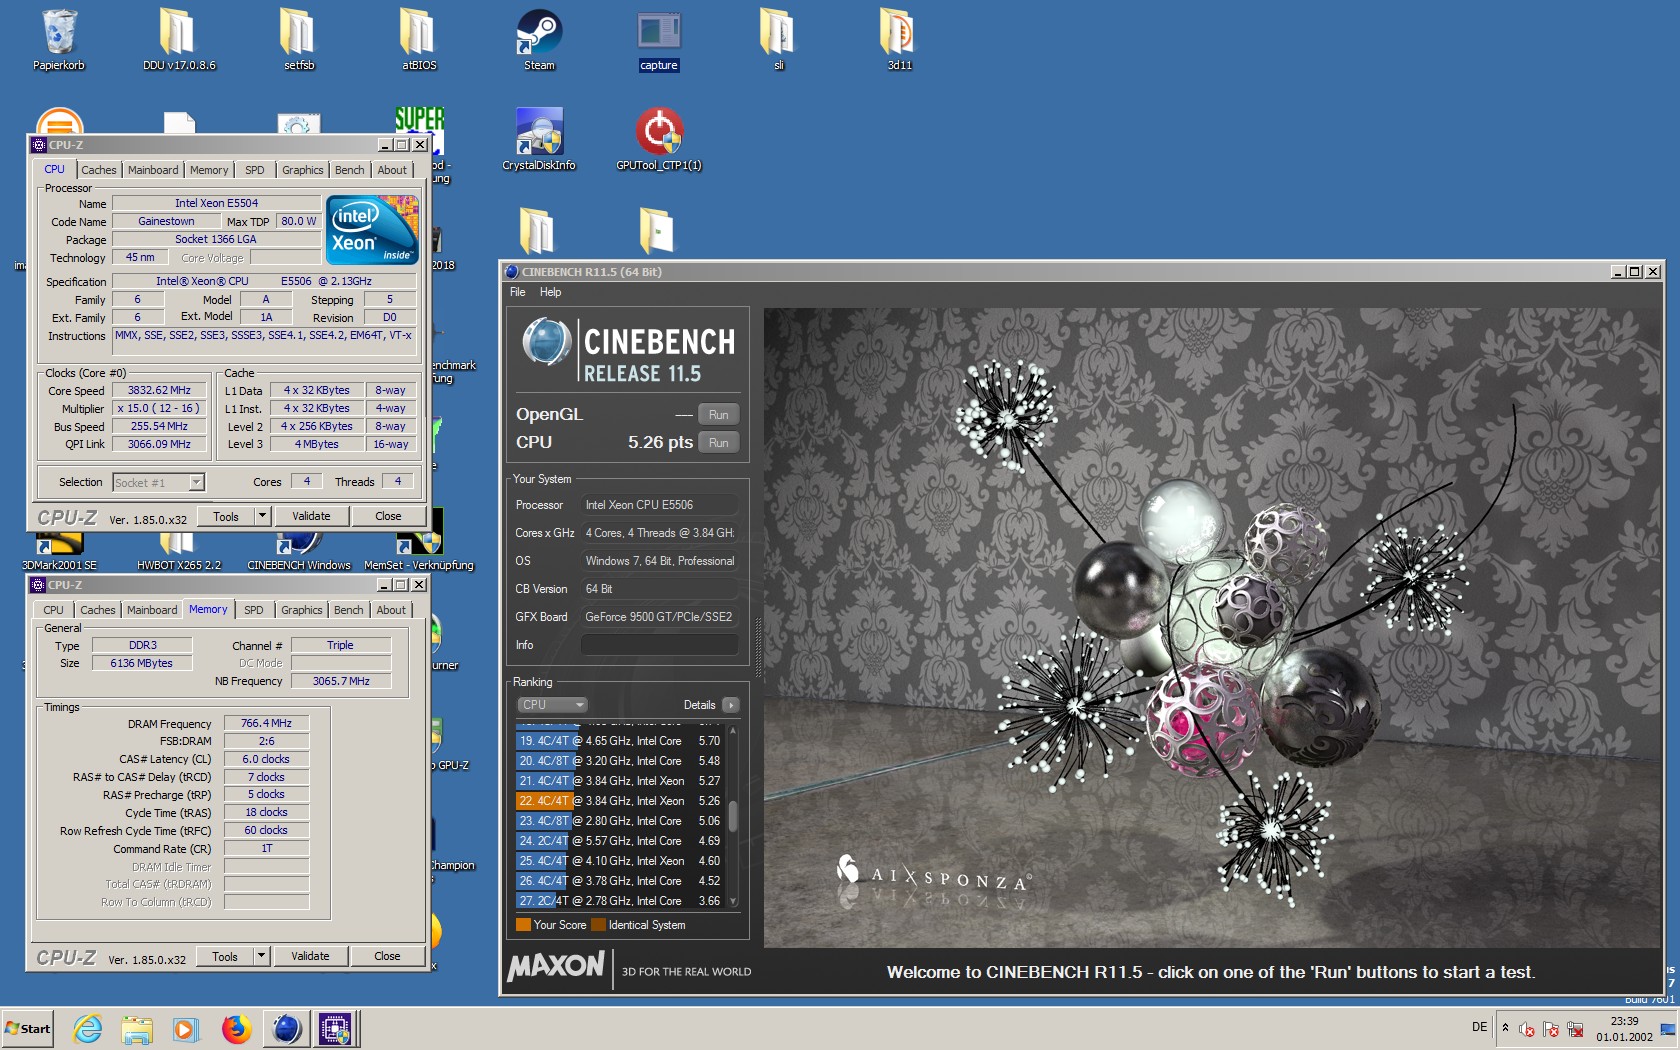The image size is (1680, 1050).
Task: Open Windows Media Player taskbar icon
Action: point(186,1028)
